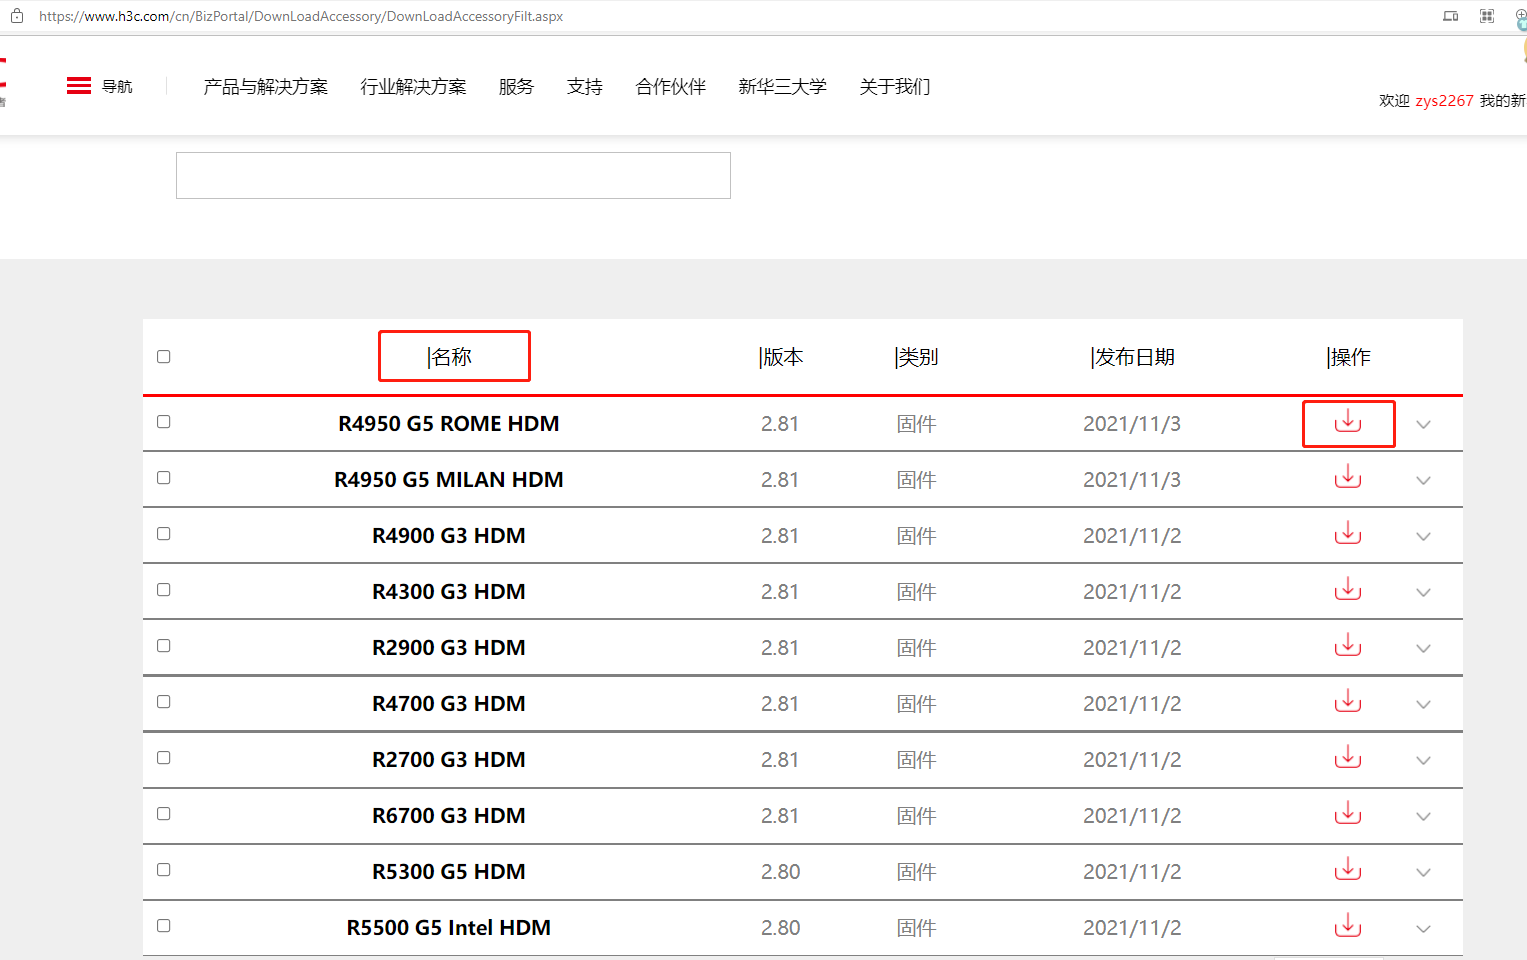Image resolution: width=1527 pixels, height=960 pixels.
Task: Click the reader view icon in the browser bar
Action: (x=1450, y=16)
